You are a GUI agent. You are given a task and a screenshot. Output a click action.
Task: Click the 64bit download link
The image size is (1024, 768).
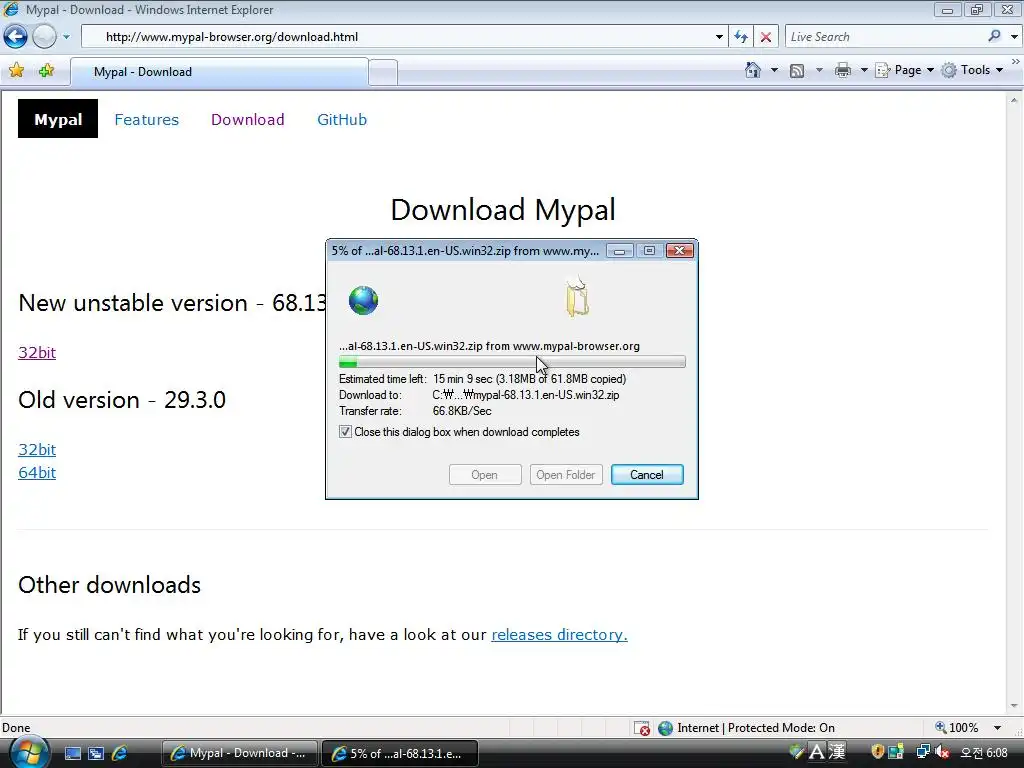pyautogui.click(x=37, y=473)
